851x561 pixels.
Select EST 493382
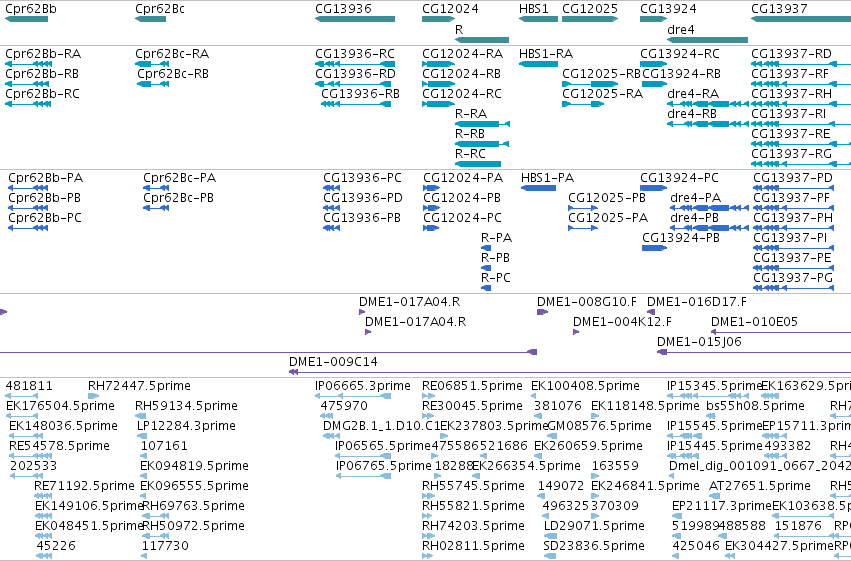pyautogui.click(x=788, y=447)
